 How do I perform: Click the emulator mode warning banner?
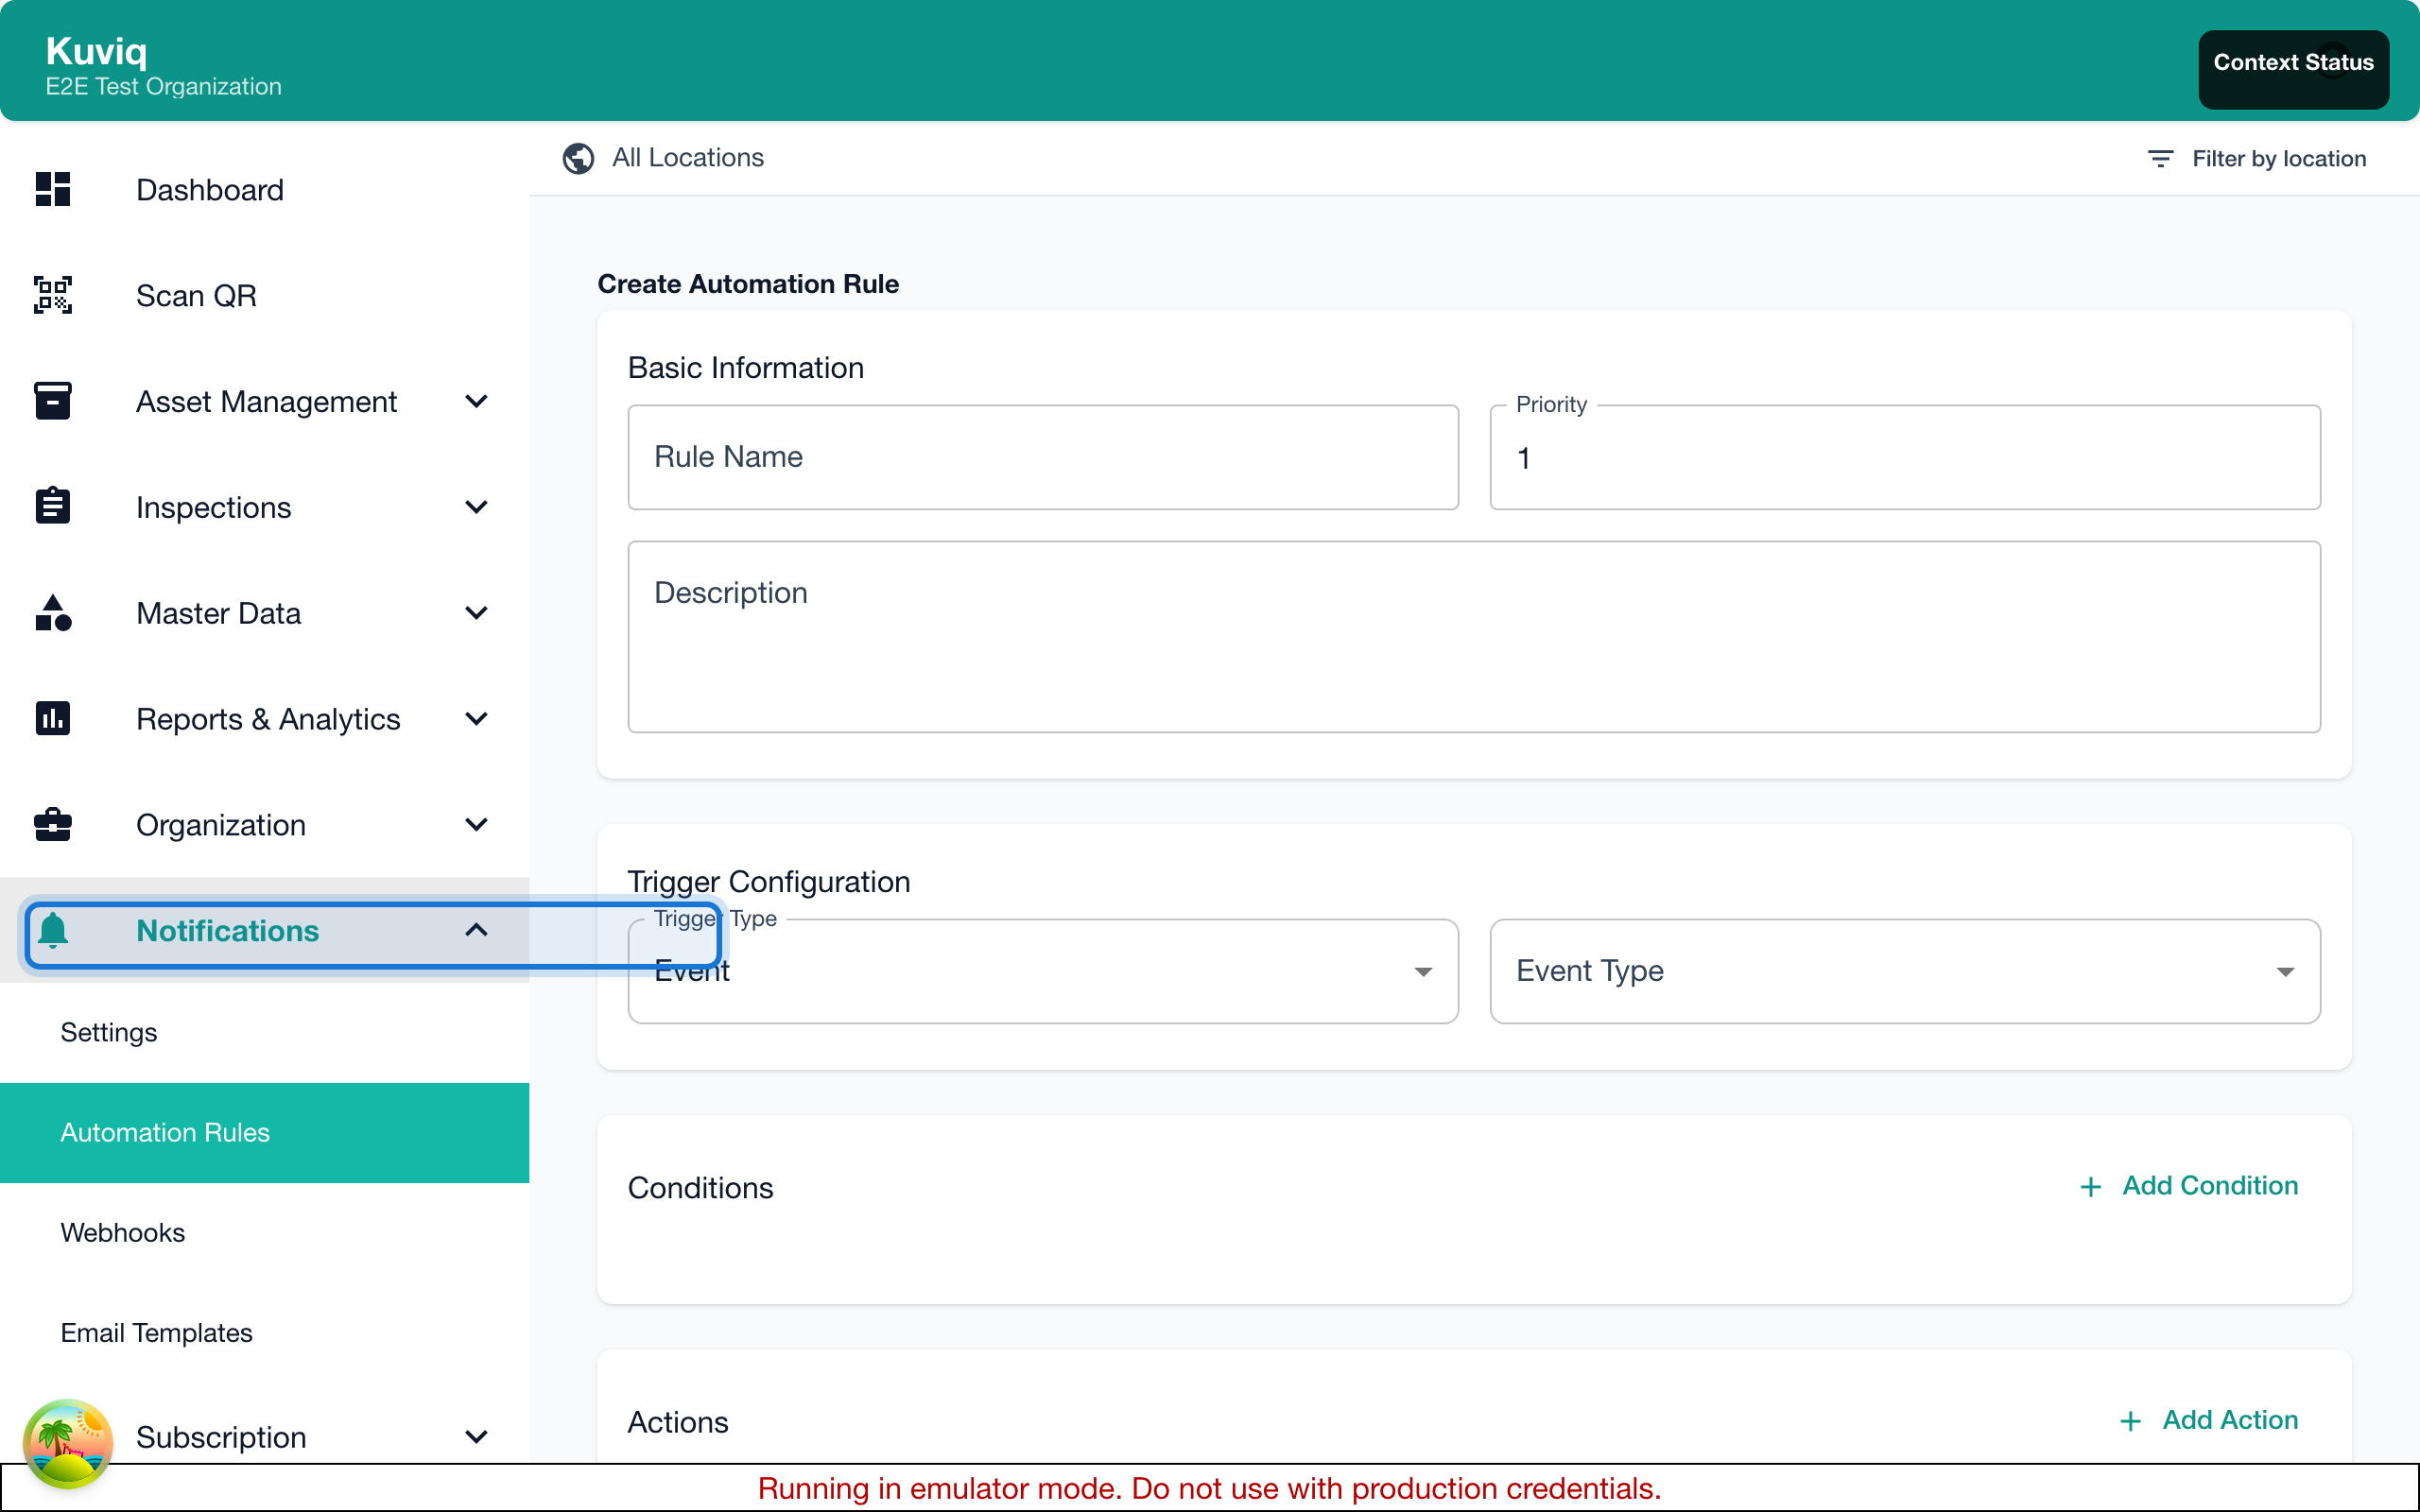tap(1210, 1488)
